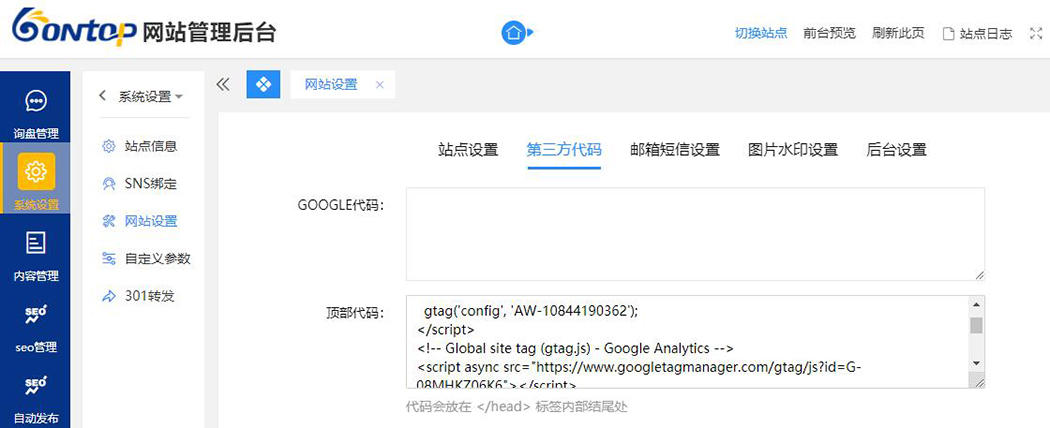
Task: Click inside the GOOGLE代码 text area
Action: (695, 234)
